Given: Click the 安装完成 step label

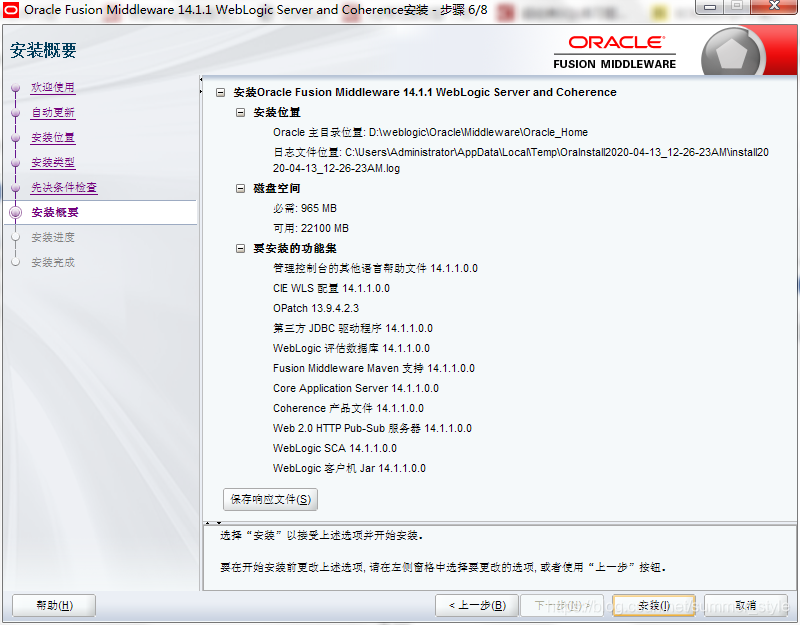Looking at the screenshot, I should click(53, 262).
